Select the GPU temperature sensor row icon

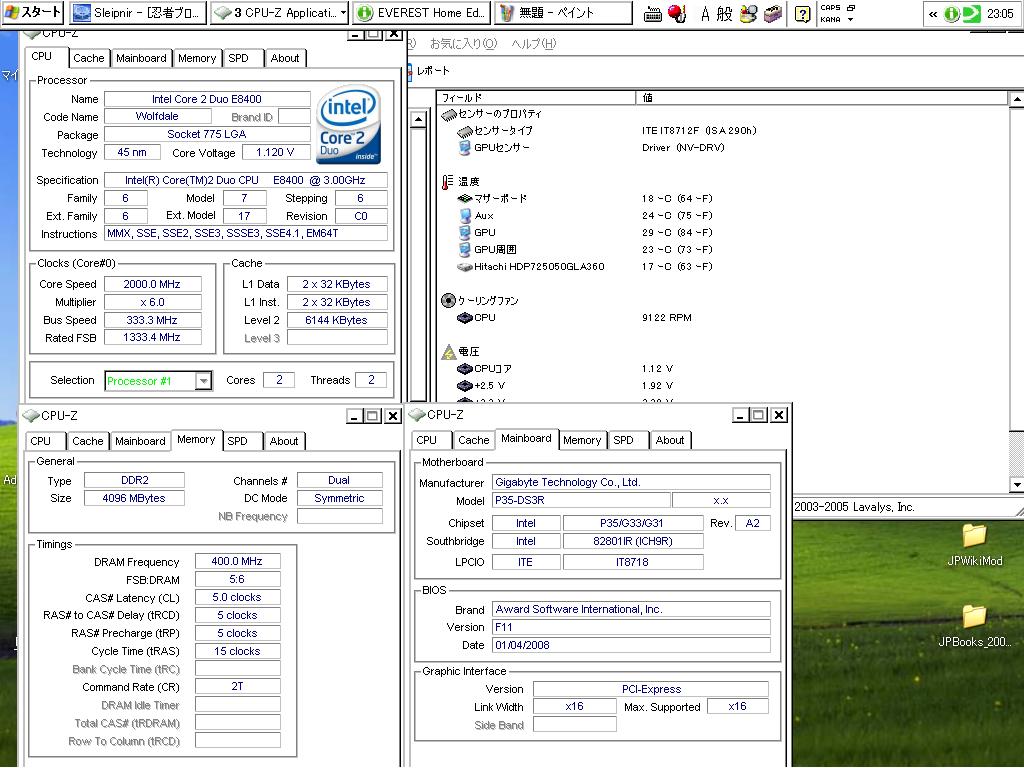click(x=465, y=232)
